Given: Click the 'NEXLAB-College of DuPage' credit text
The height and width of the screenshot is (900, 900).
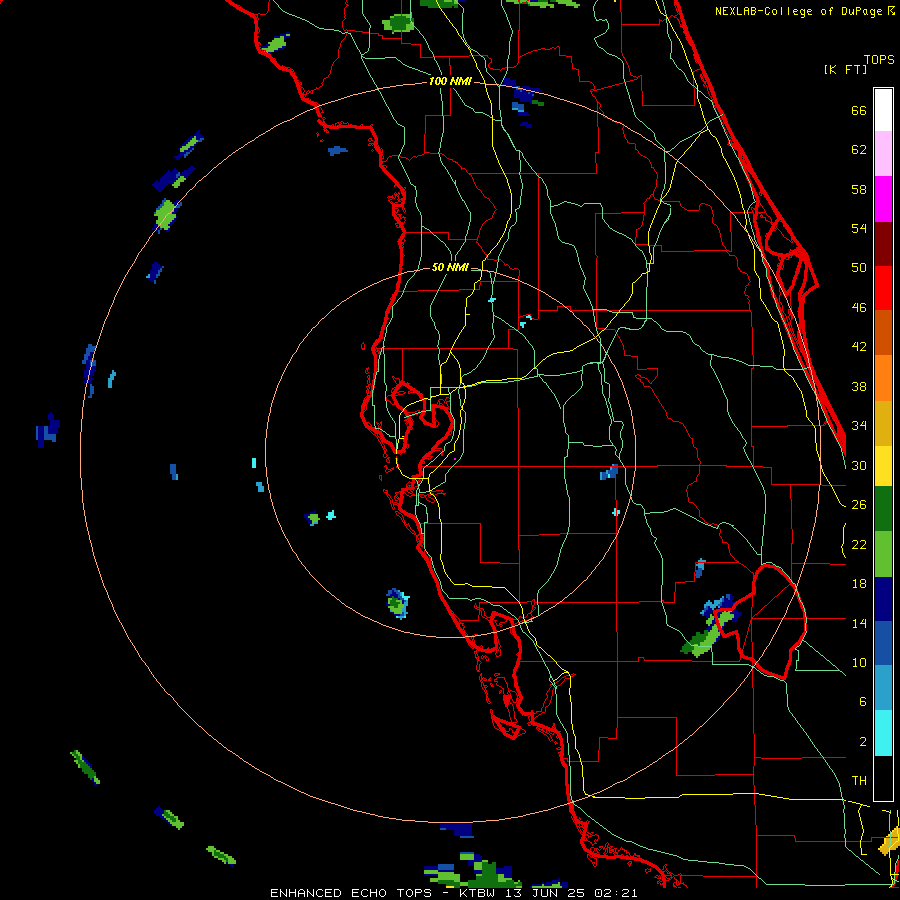Looking at the screenshot, I should pyautogui.click(x=798, y=11).
